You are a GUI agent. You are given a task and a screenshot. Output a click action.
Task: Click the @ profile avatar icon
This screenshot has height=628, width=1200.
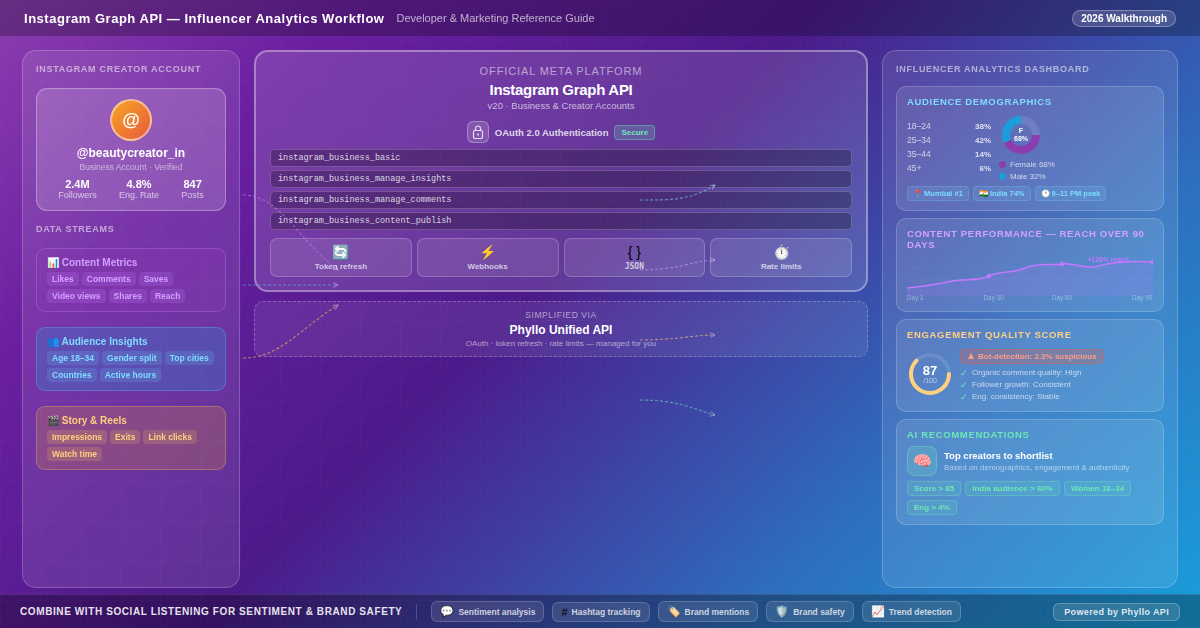coord(131,120)
